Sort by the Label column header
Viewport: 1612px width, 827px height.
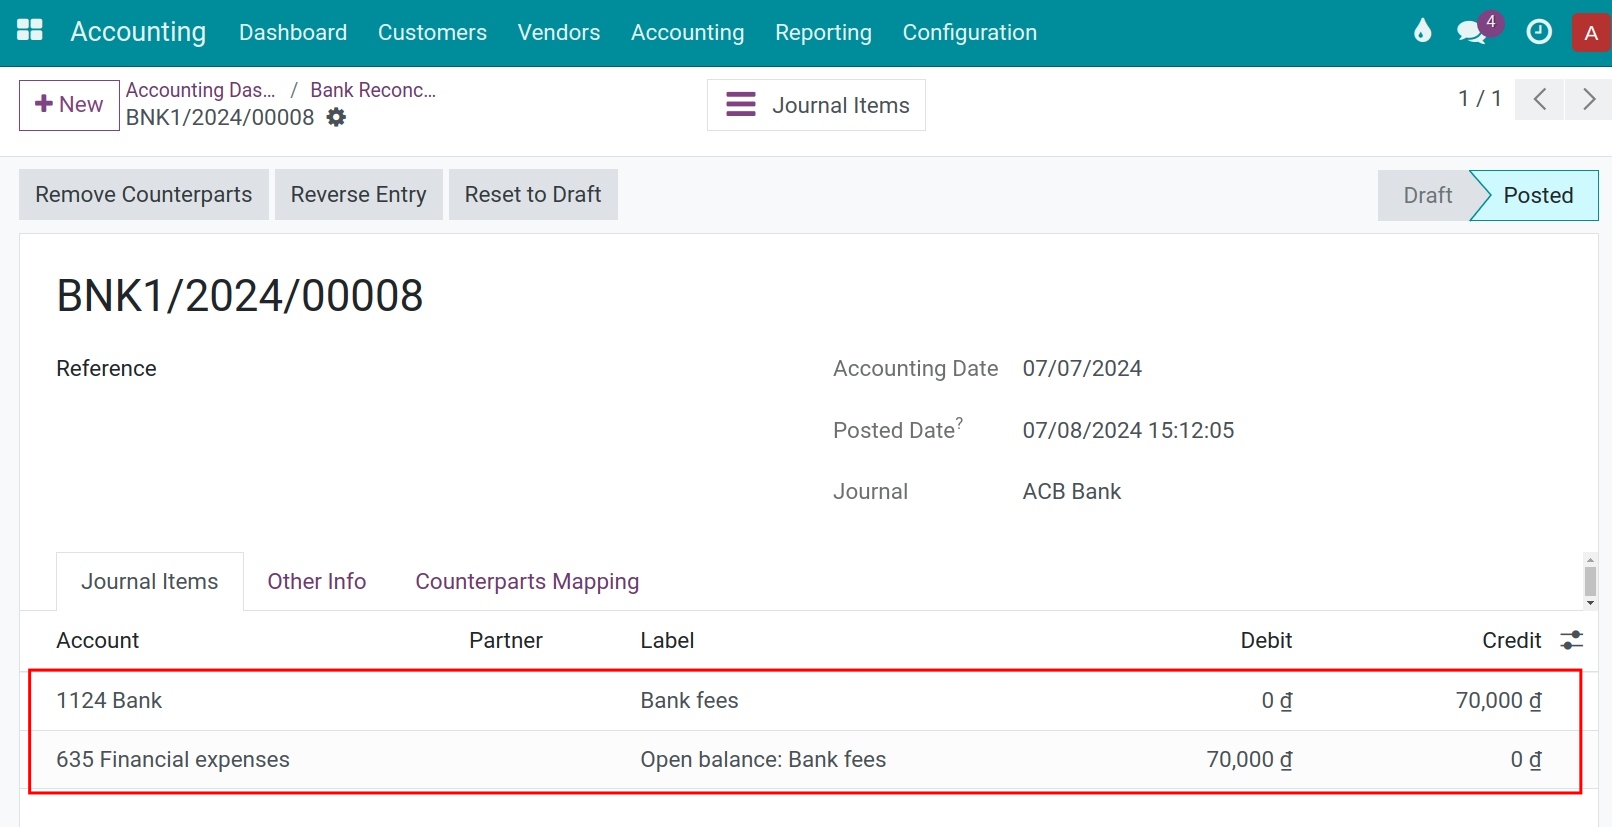tap(667, 640)
